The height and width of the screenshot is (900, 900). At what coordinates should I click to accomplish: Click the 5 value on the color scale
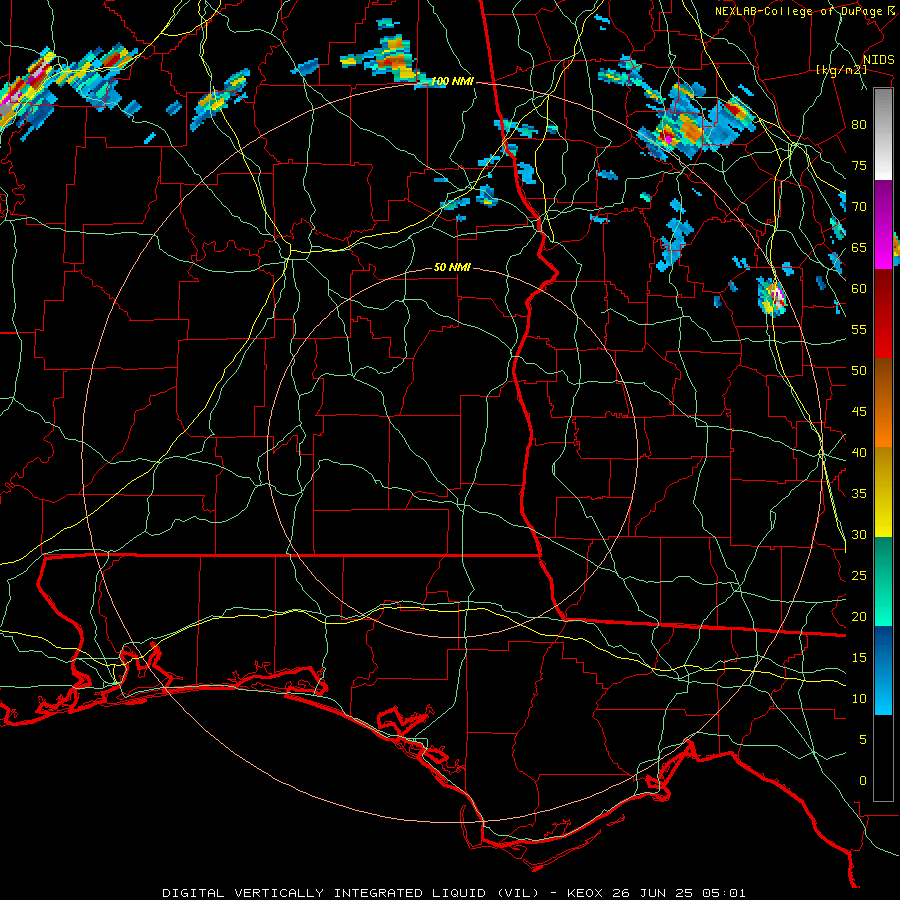click(x=863, y=740)
